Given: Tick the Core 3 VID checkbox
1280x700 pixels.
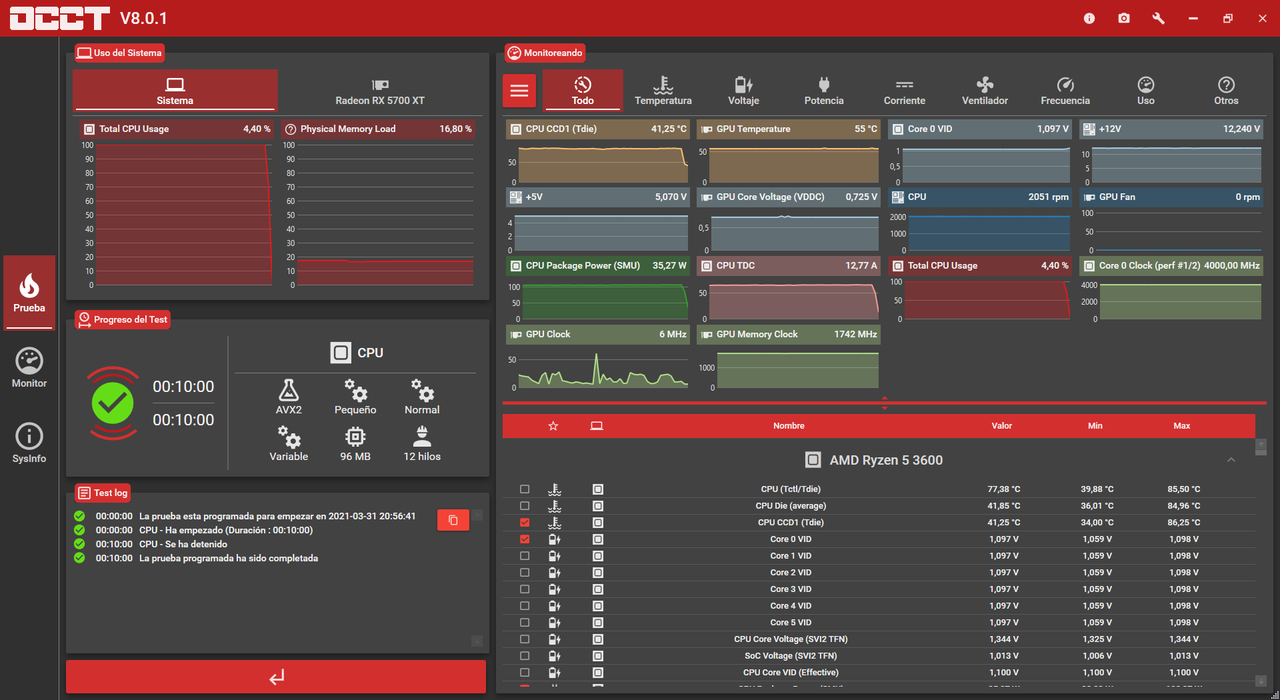Looking at the screenshot, I should (525, 589).
